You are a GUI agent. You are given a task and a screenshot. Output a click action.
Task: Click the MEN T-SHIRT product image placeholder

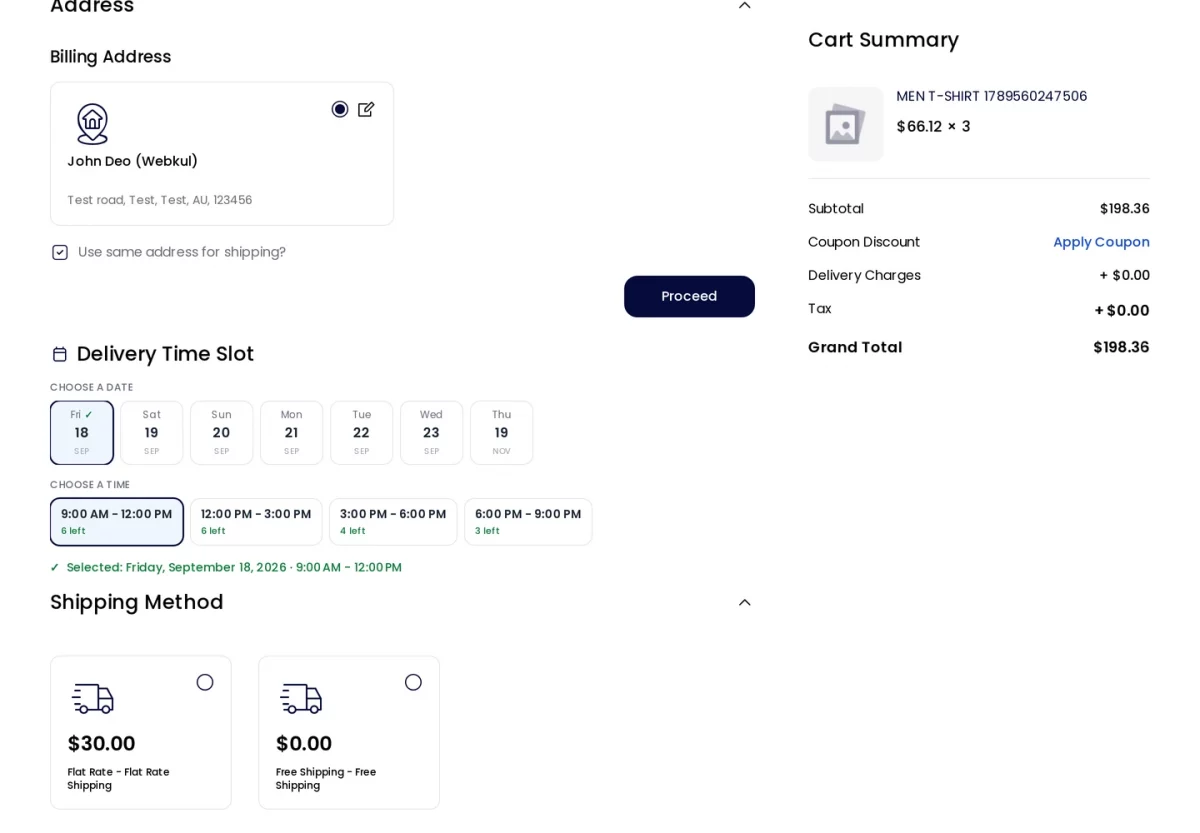pos(846,124)
